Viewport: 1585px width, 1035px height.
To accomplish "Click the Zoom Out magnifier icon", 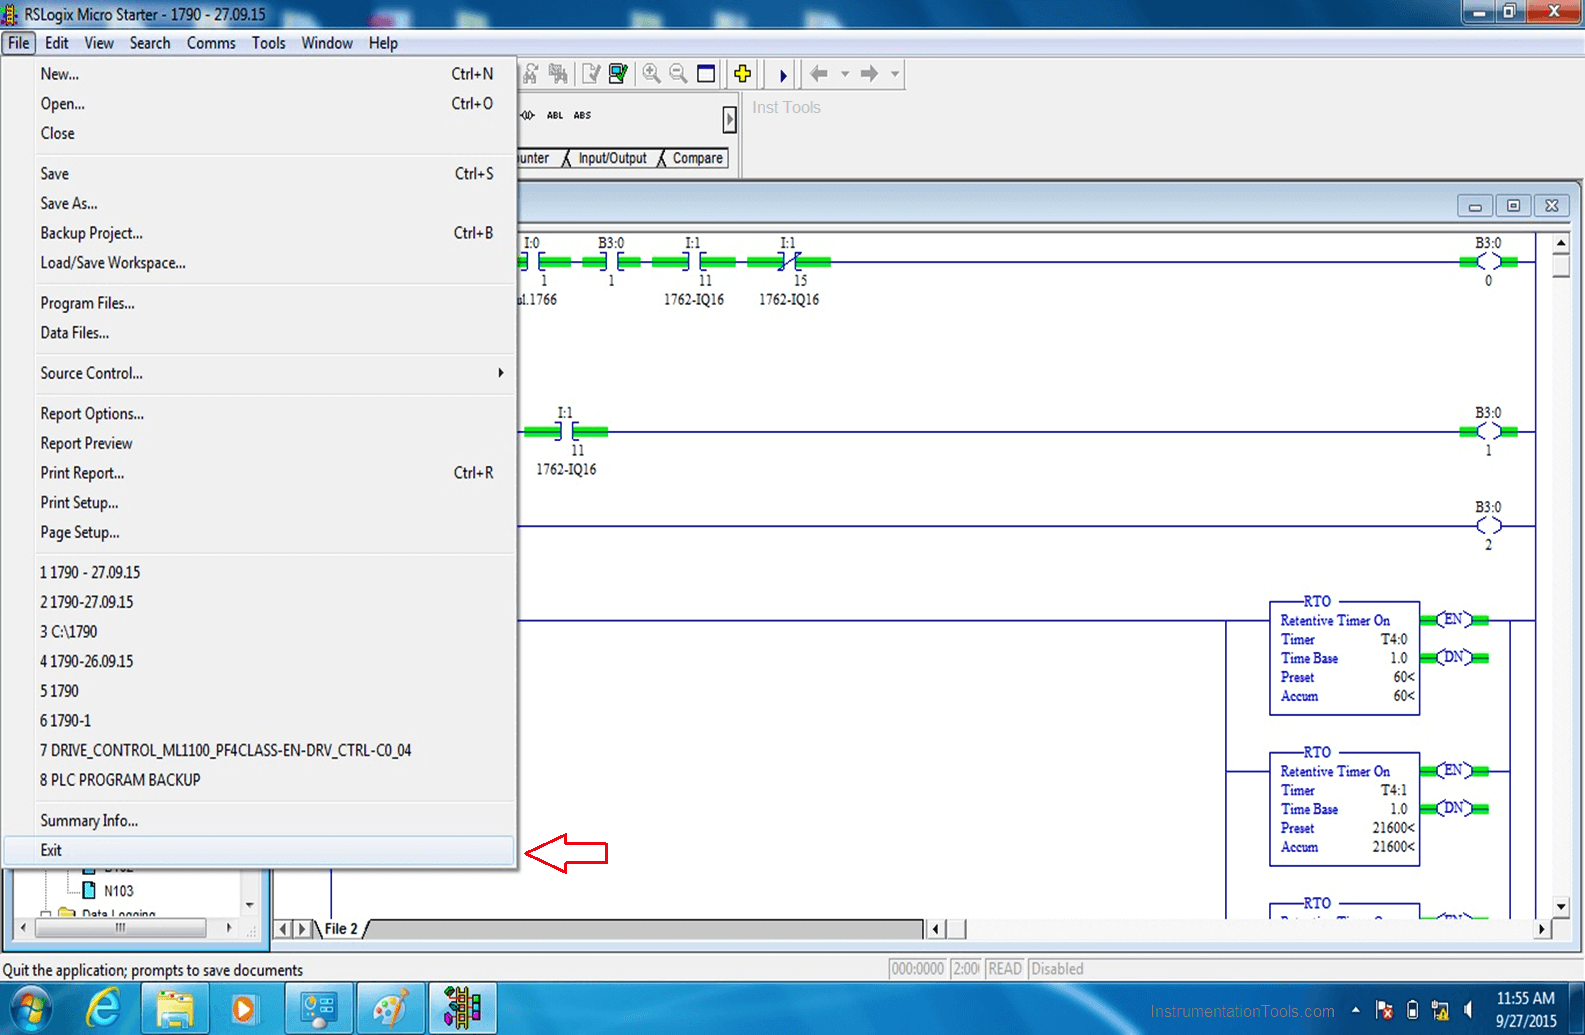I will [678, 73].
